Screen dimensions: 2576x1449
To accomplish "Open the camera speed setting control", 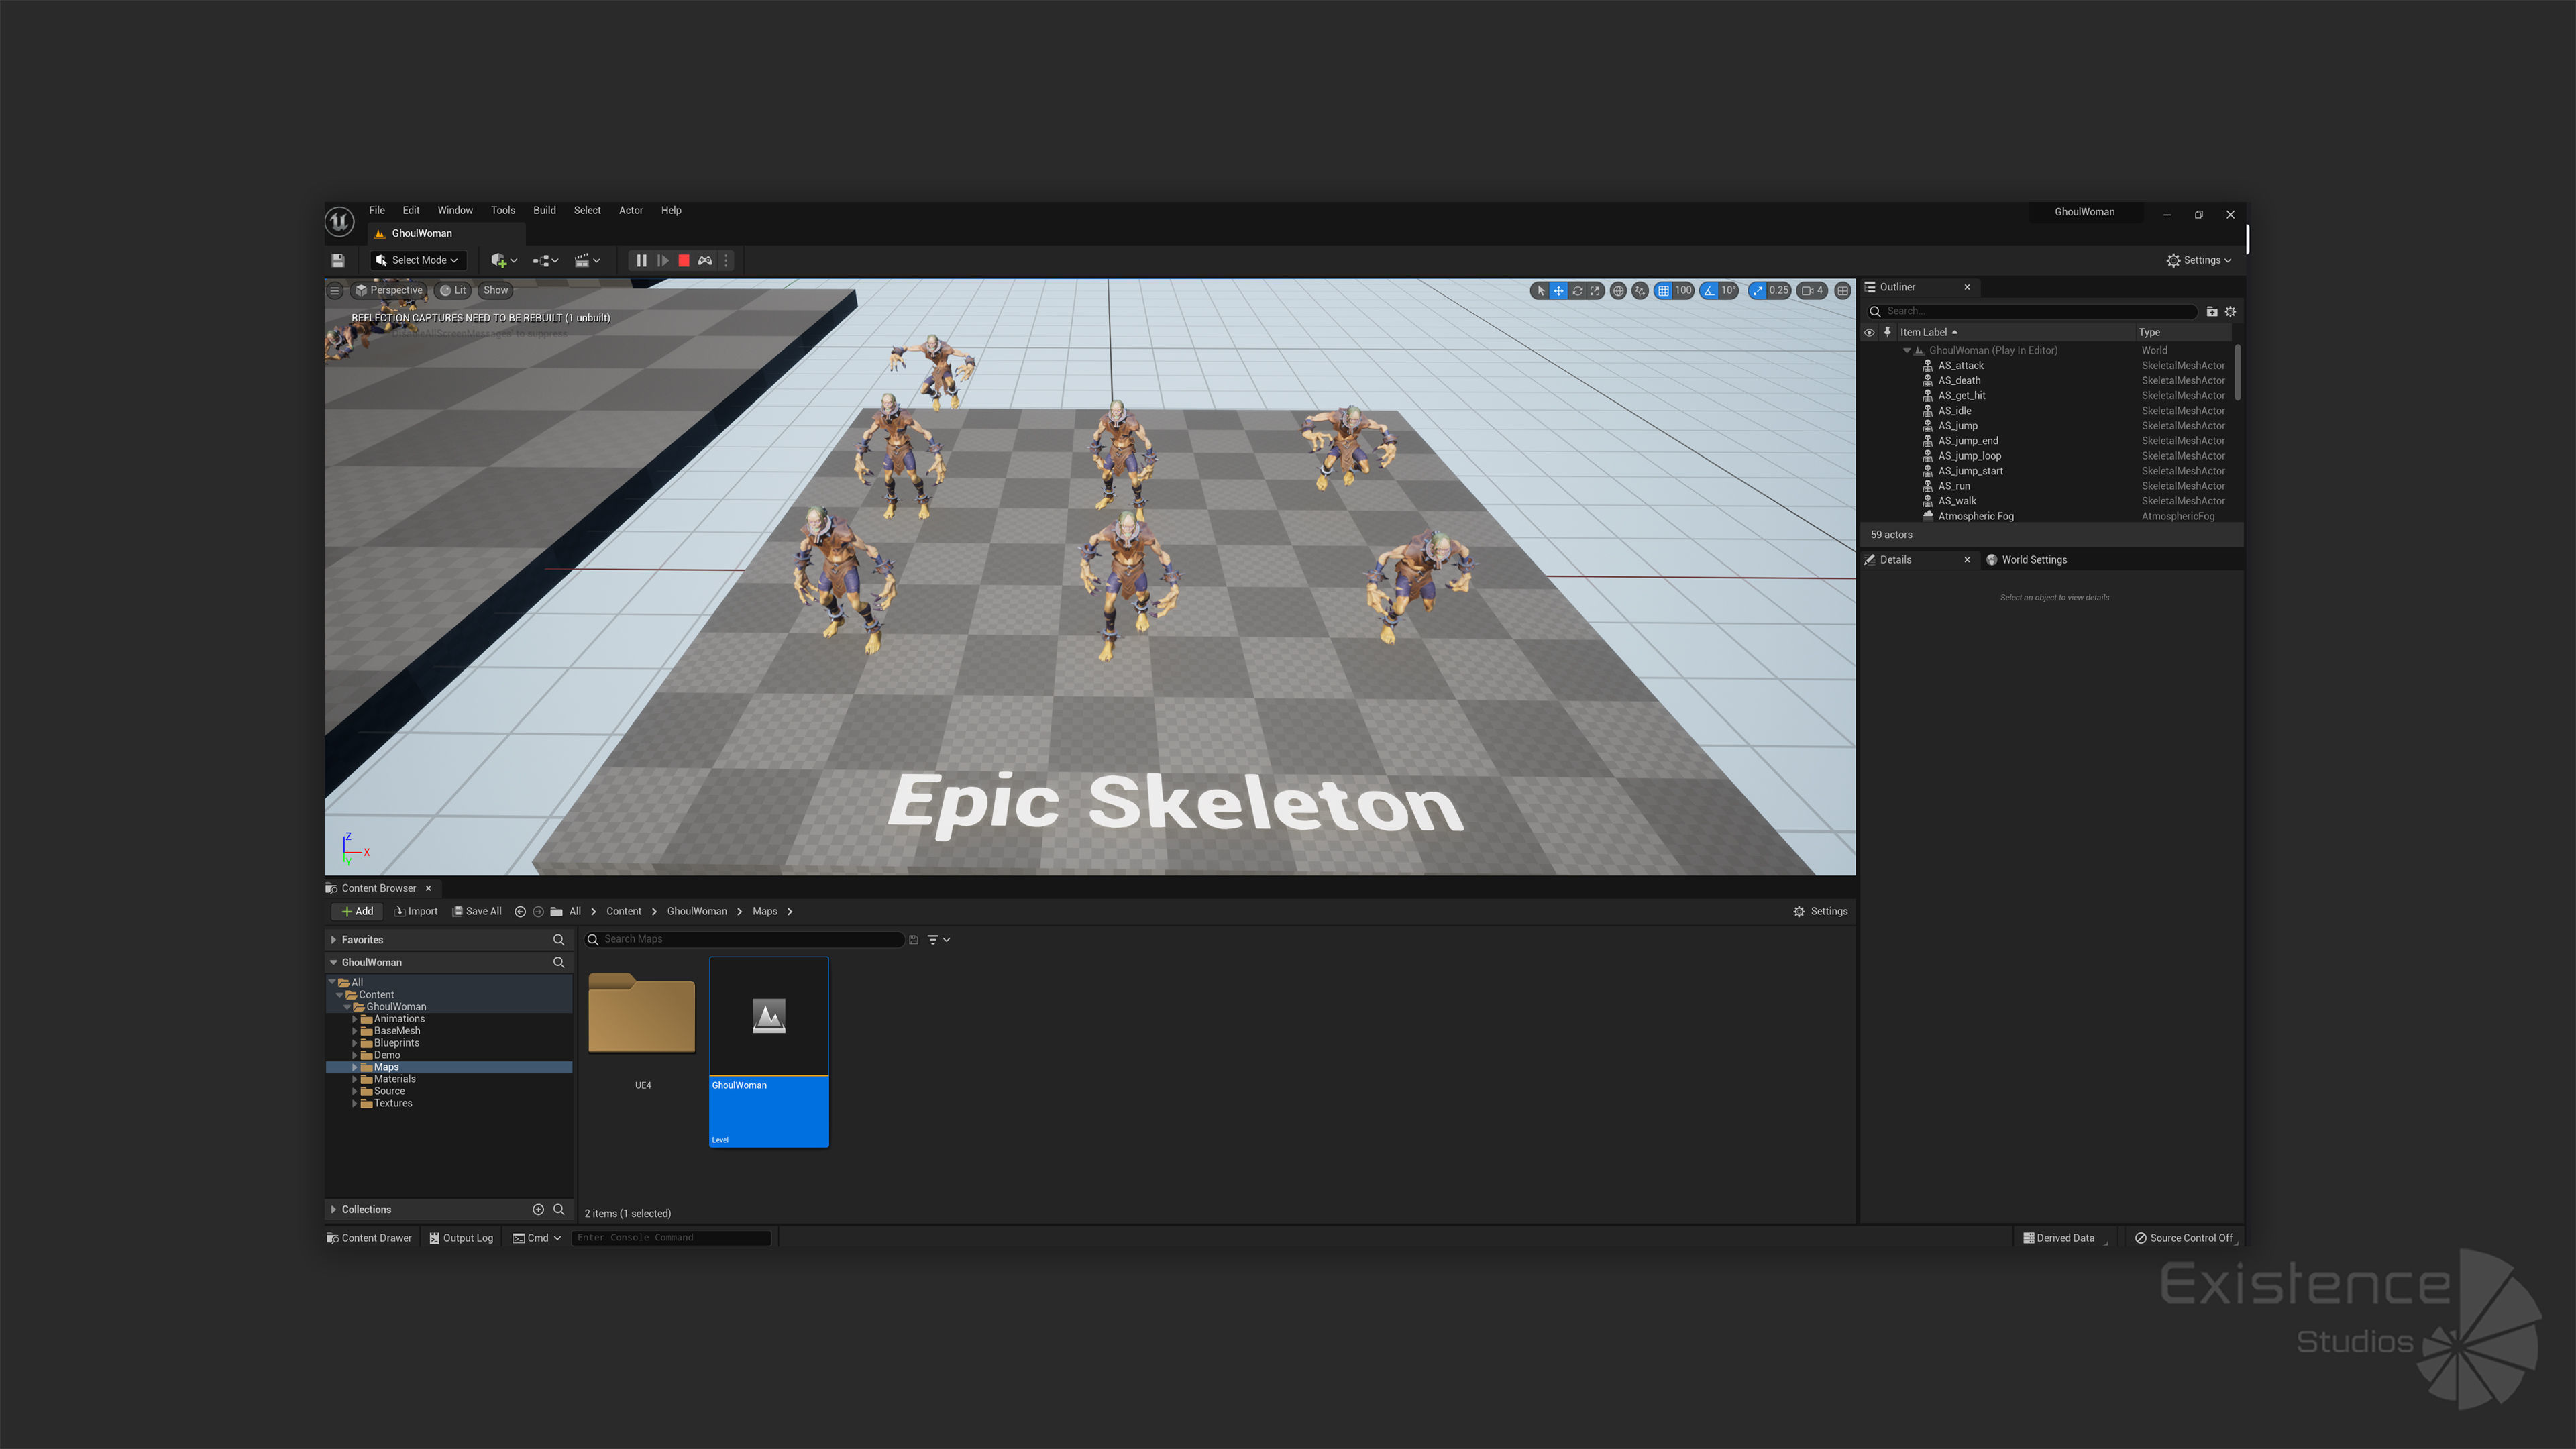I will (1812, 291).
